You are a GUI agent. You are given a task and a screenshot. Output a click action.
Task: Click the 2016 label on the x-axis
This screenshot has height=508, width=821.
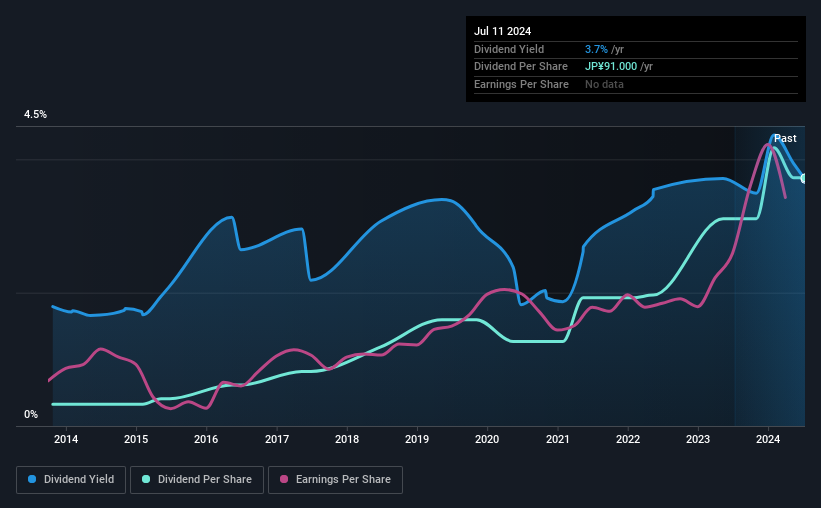coord(206,439)
